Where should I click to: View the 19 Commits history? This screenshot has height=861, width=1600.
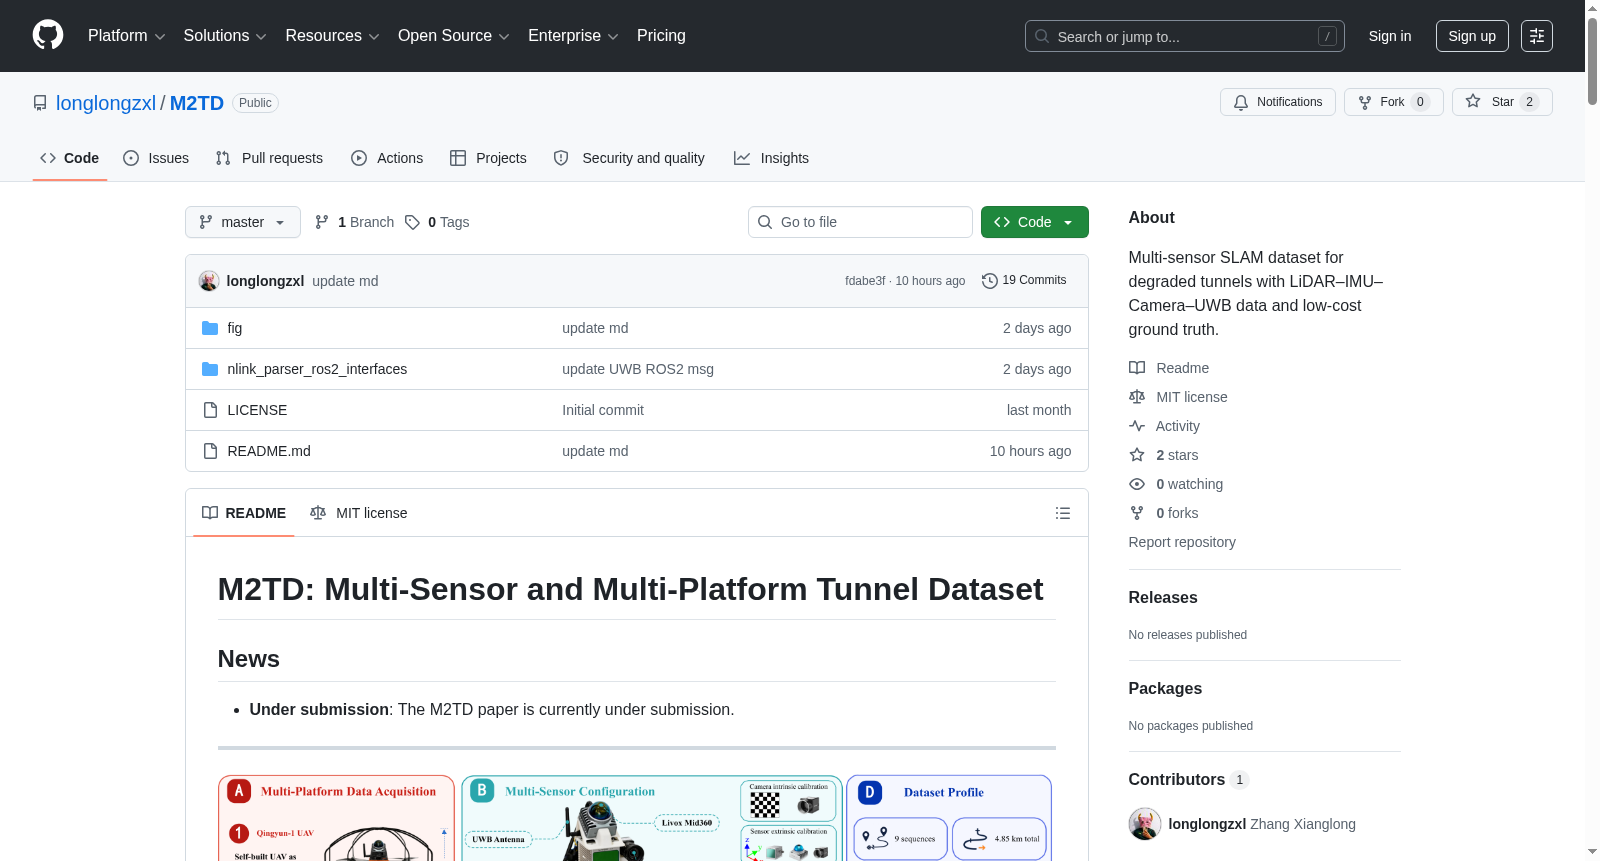click(x=1024, y=281)
